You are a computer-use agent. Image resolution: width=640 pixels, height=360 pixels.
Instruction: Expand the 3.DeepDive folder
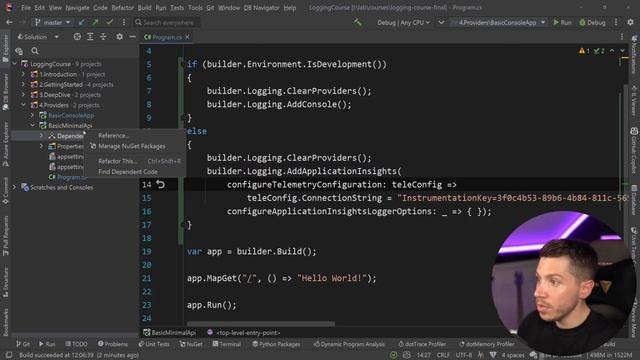[x=24, y=95]
